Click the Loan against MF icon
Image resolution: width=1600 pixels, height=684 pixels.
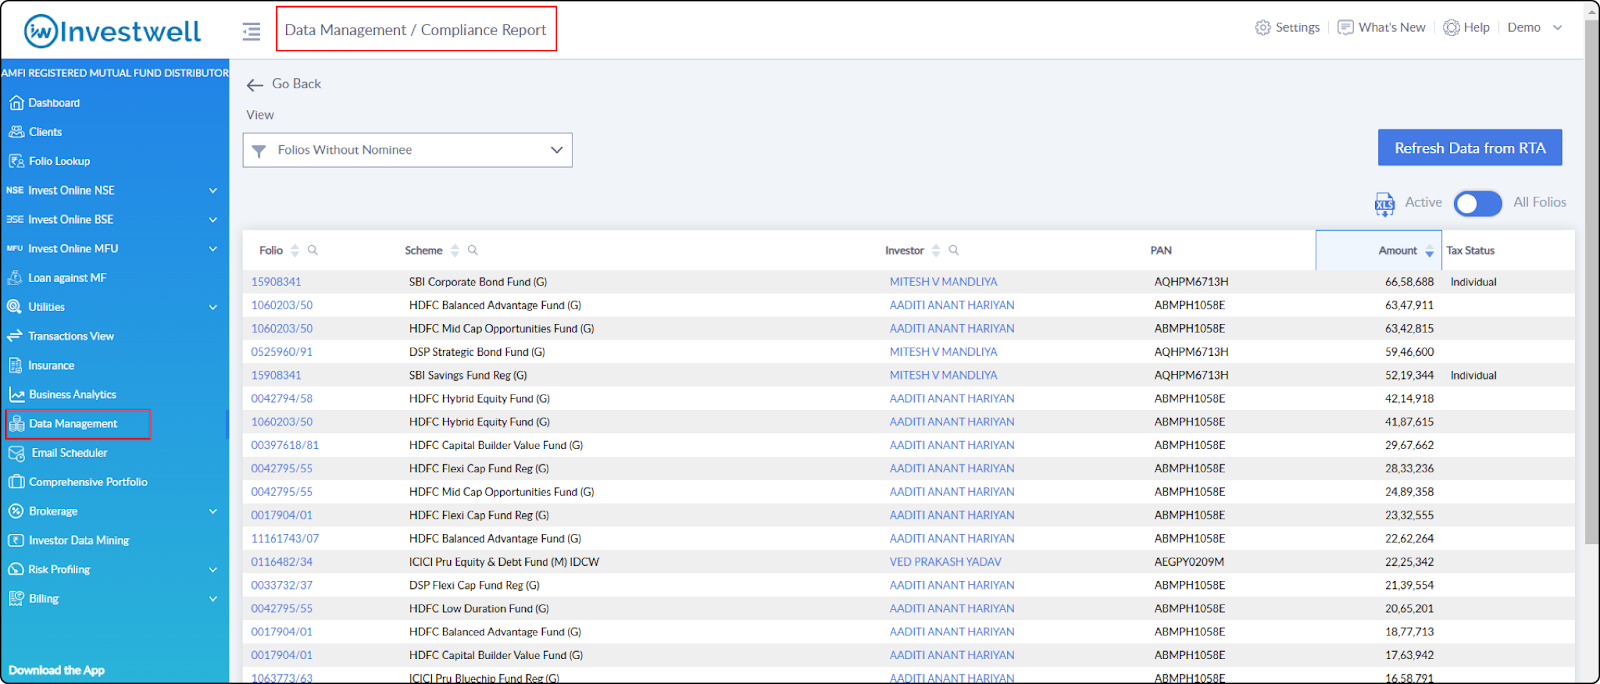(15, 278)
